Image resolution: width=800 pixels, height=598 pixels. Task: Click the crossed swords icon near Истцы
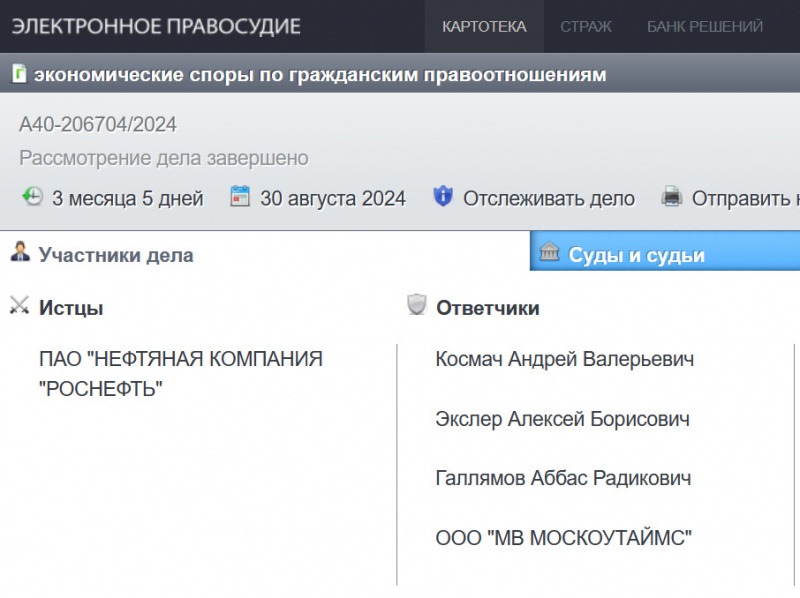19,306
